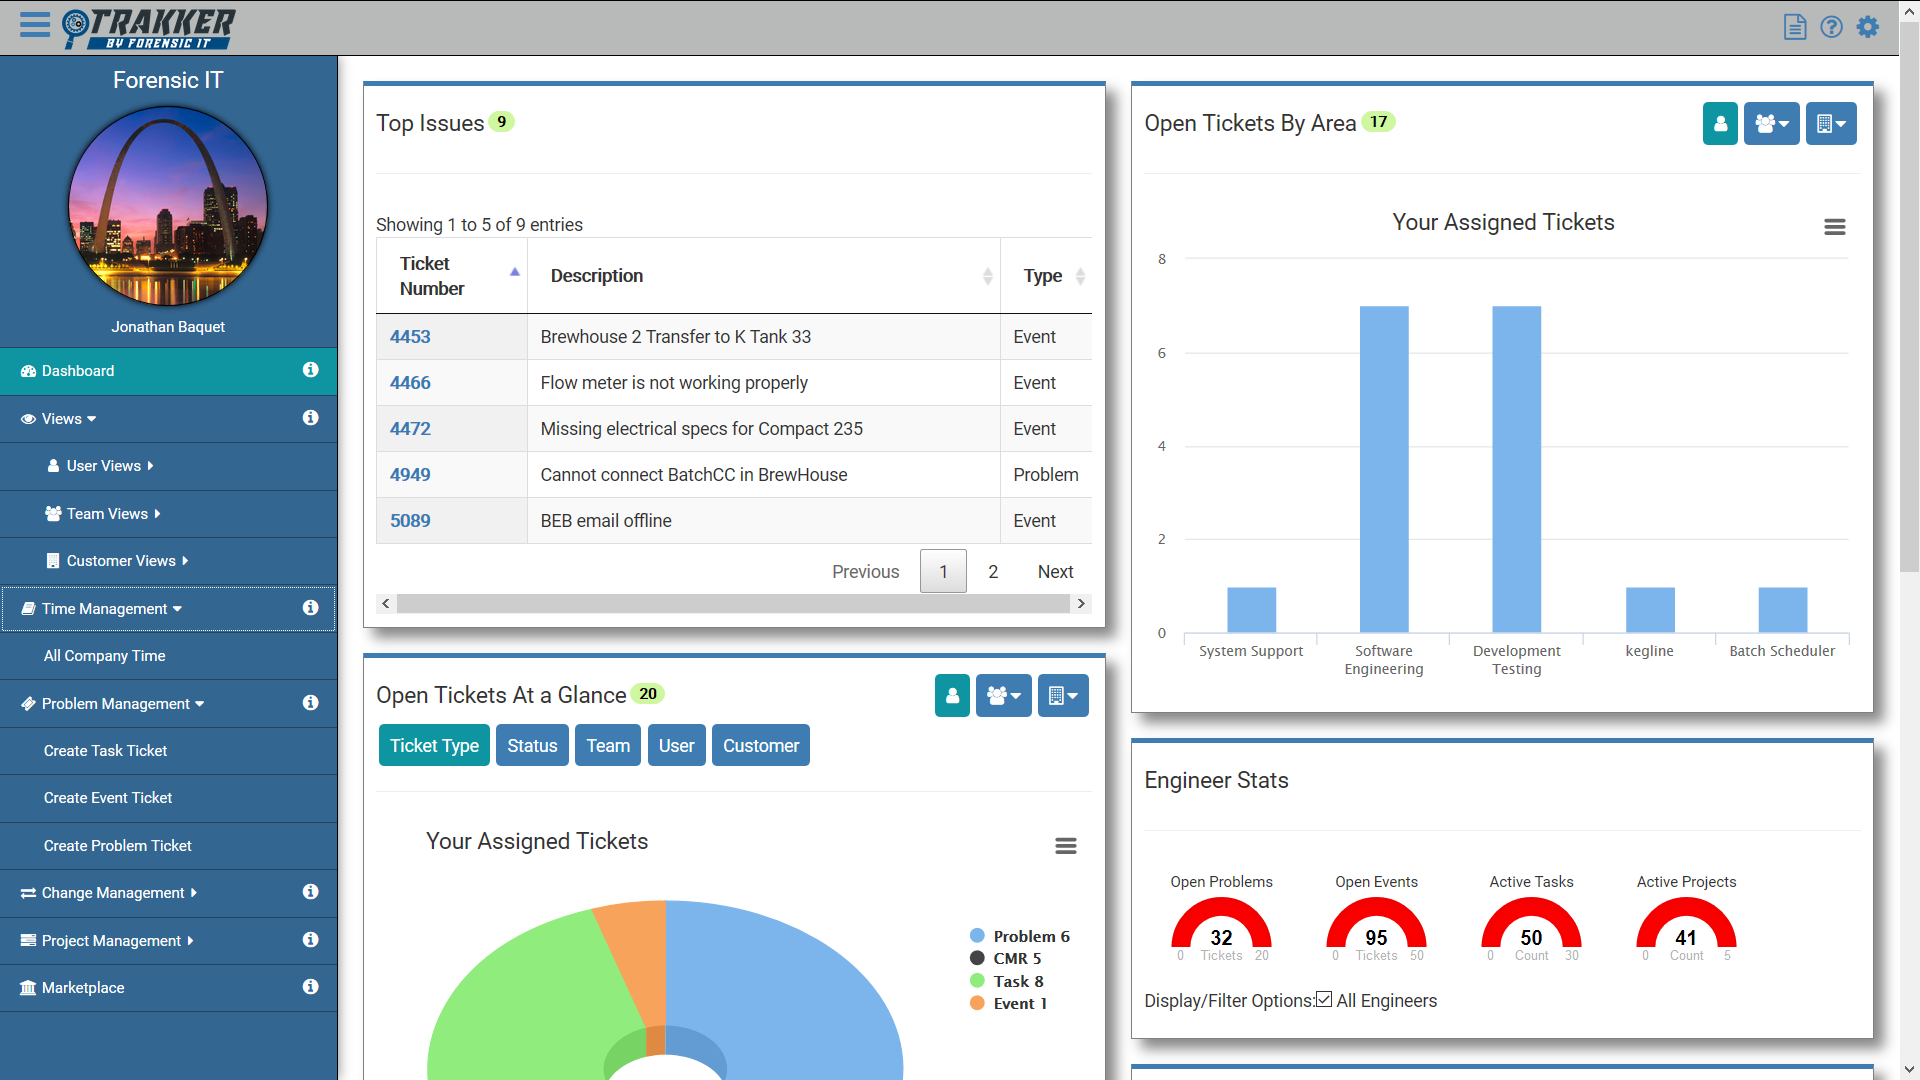Open the document icon in top bar
Viewport: 1920px width, 1080px height.
1795,27
